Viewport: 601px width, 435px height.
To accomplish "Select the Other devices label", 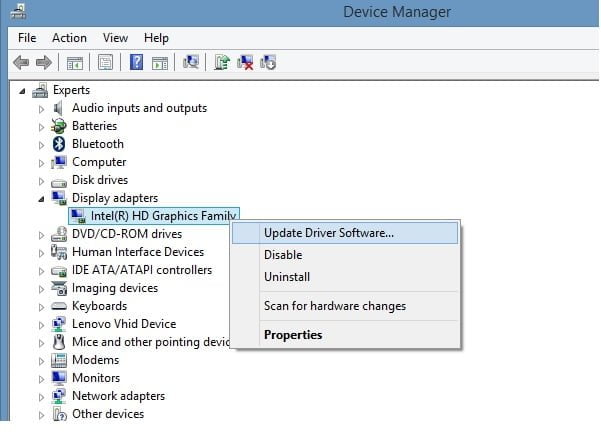I will coord(108,414).
